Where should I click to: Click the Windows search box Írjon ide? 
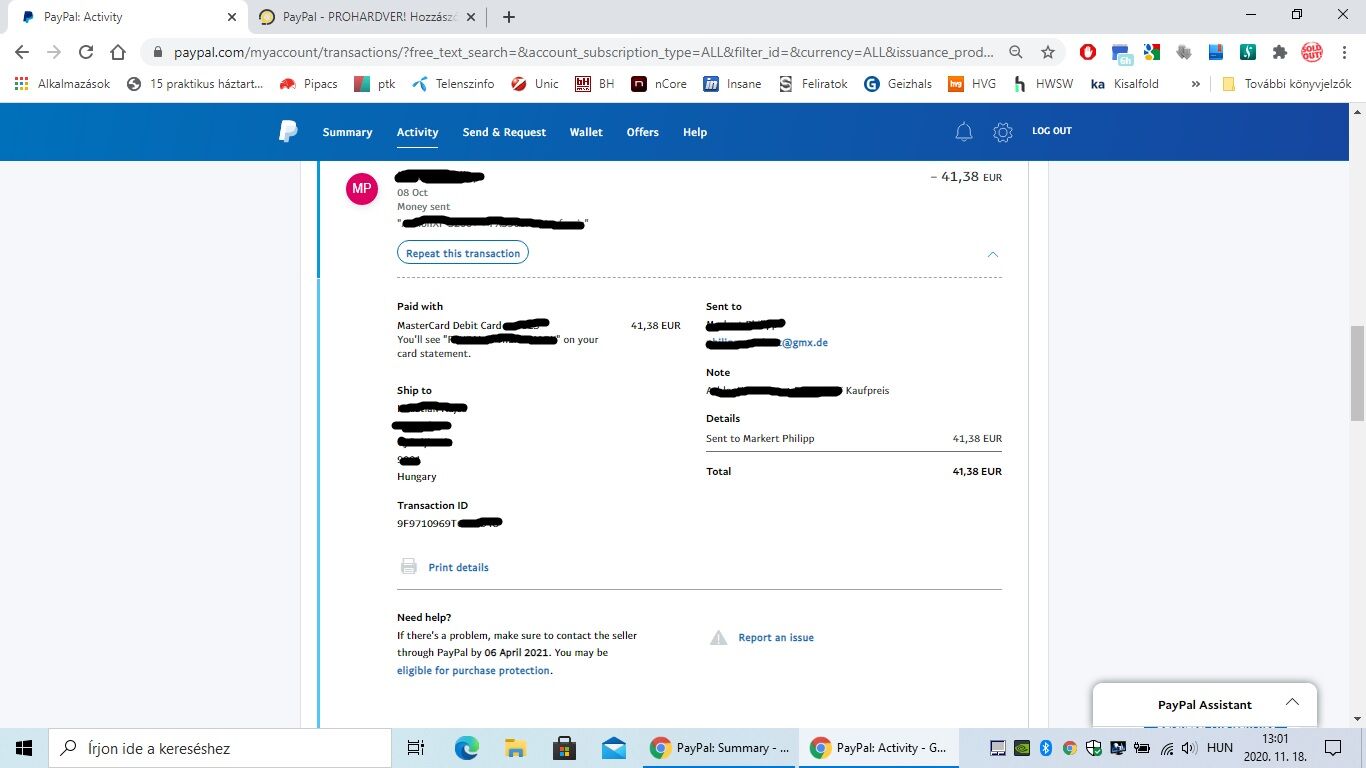[x=220, y=748]
